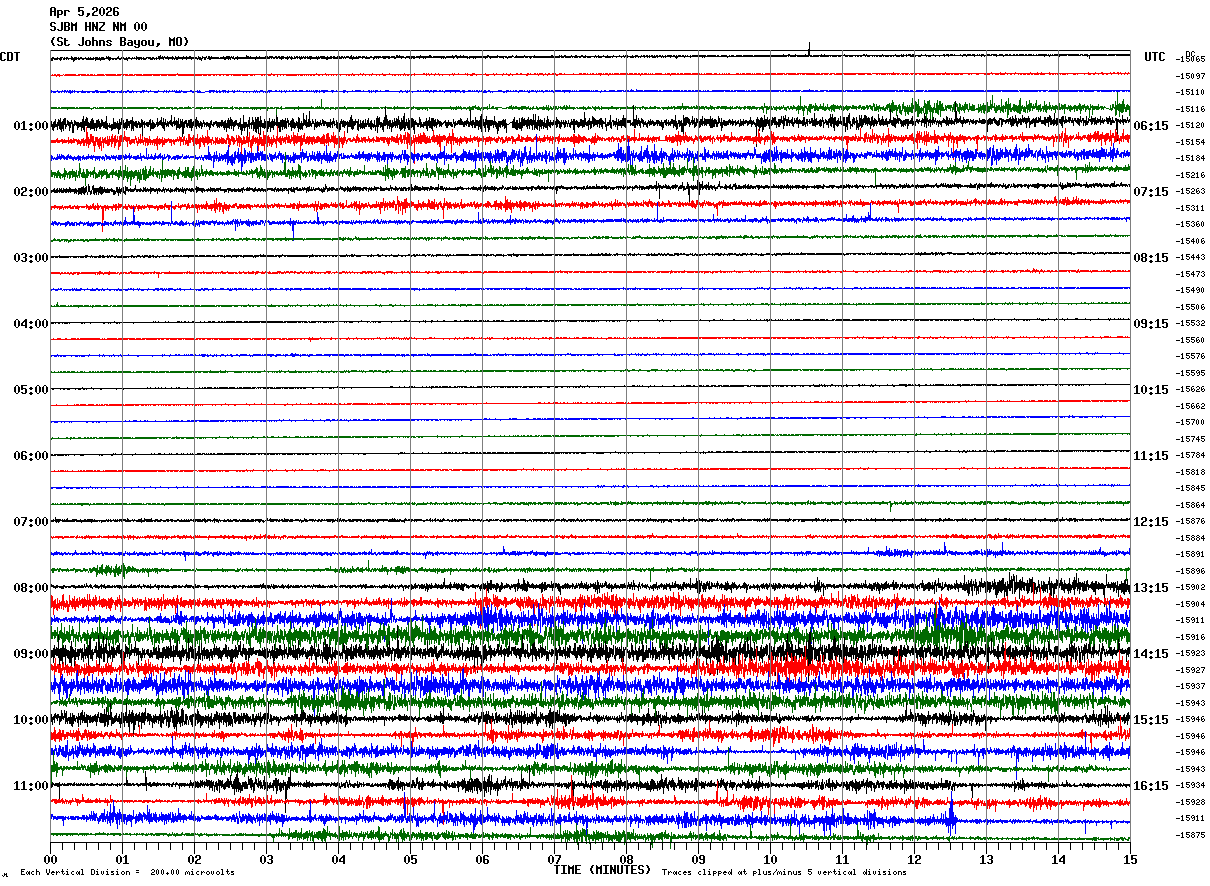Click the DC offset value '-15184'

tap(1190, 159)
